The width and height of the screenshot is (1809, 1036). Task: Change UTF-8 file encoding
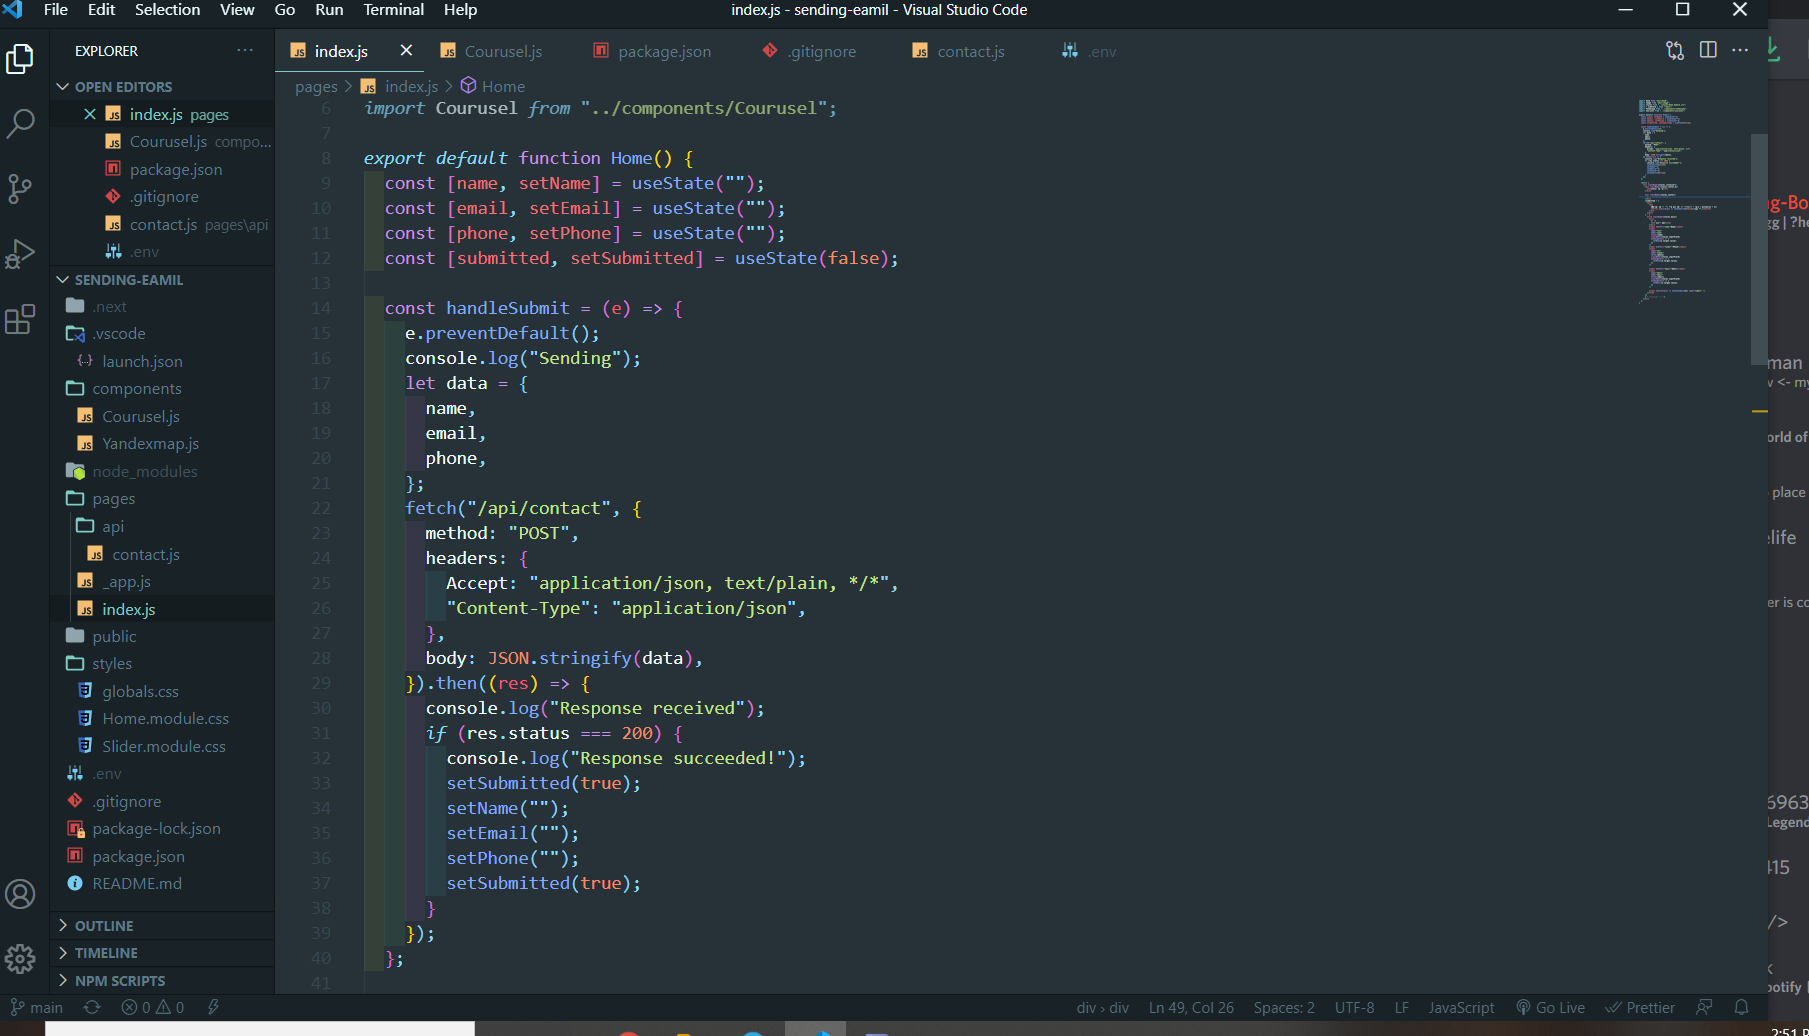pos(1354,1007)
